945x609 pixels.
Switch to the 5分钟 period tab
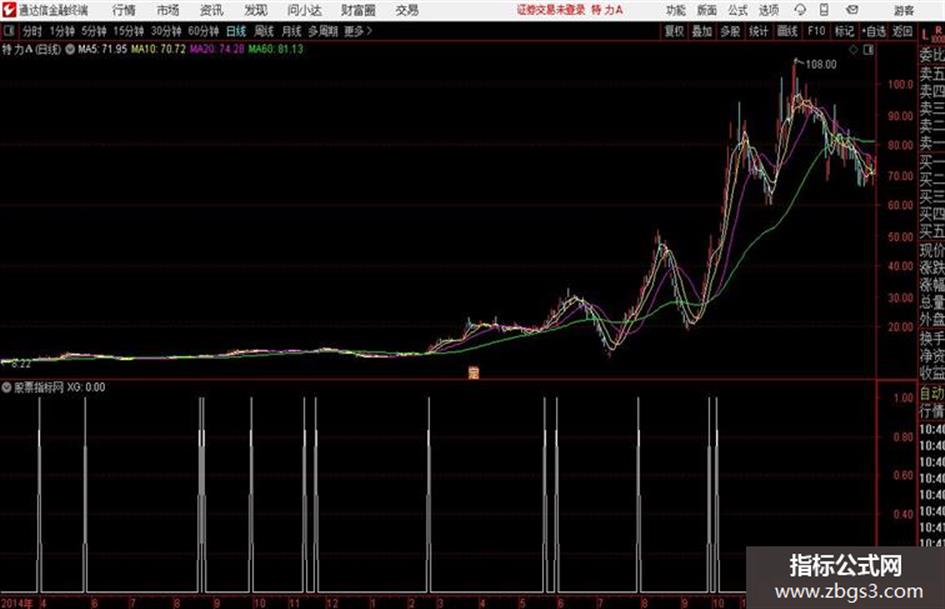(93, 31)
